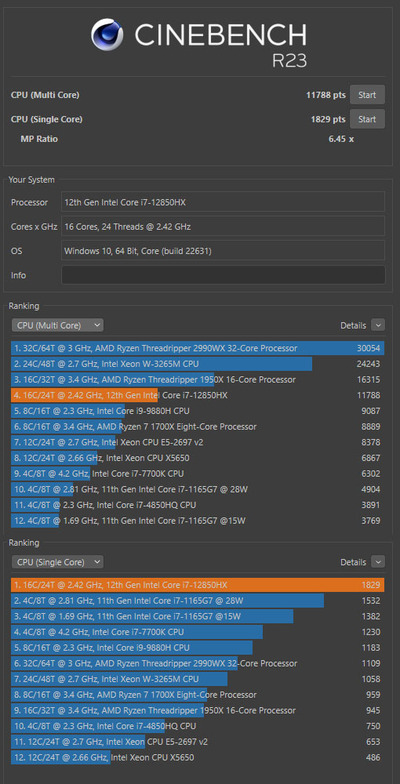Image resolution: width=400 pixels, height=784 pixels.
Task: Select Multi Core row Threadripper 1950X 16315
Action: click(x=198, y=380)
